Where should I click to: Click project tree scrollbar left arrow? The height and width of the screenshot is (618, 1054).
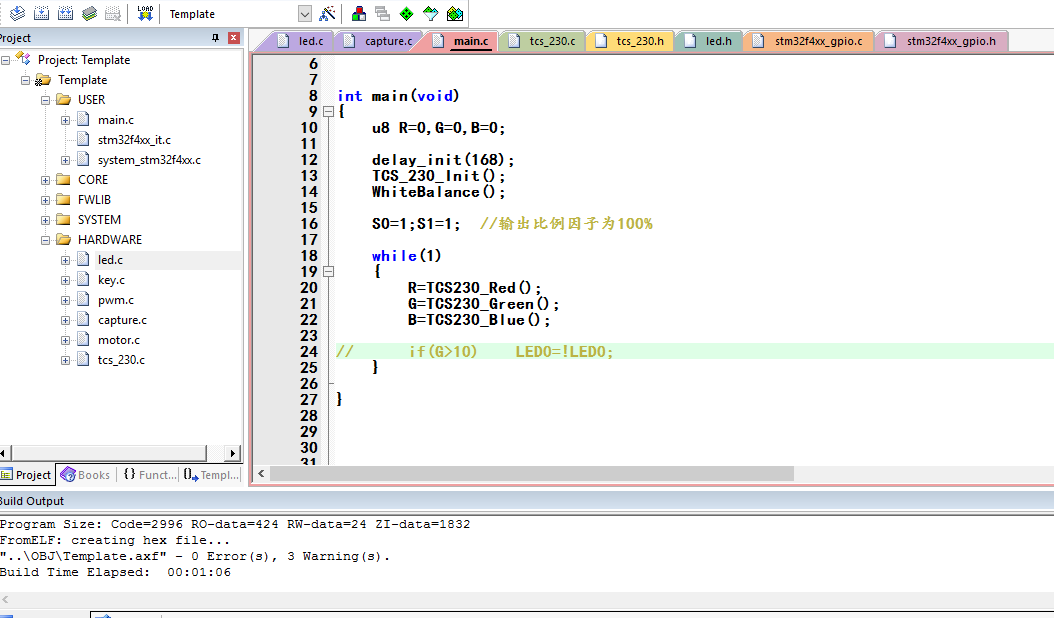click(x=4, y=453)
